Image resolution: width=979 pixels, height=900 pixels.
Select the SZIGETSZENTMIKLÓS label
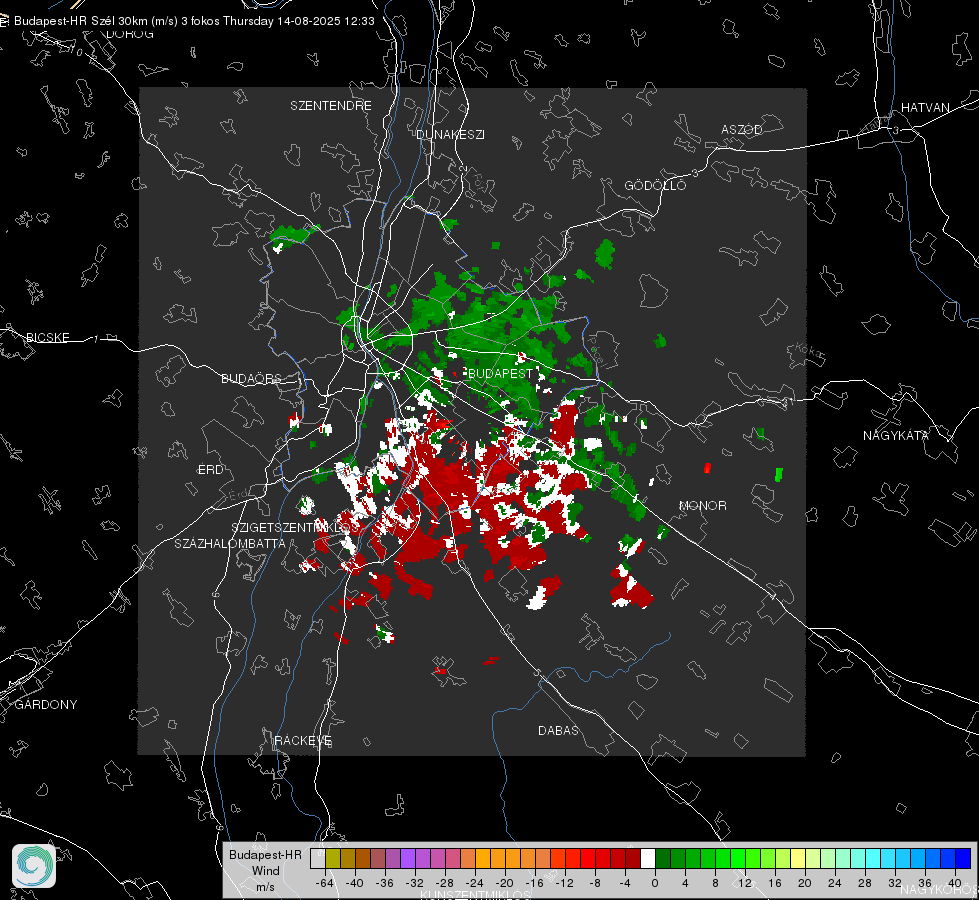point(296,527)
